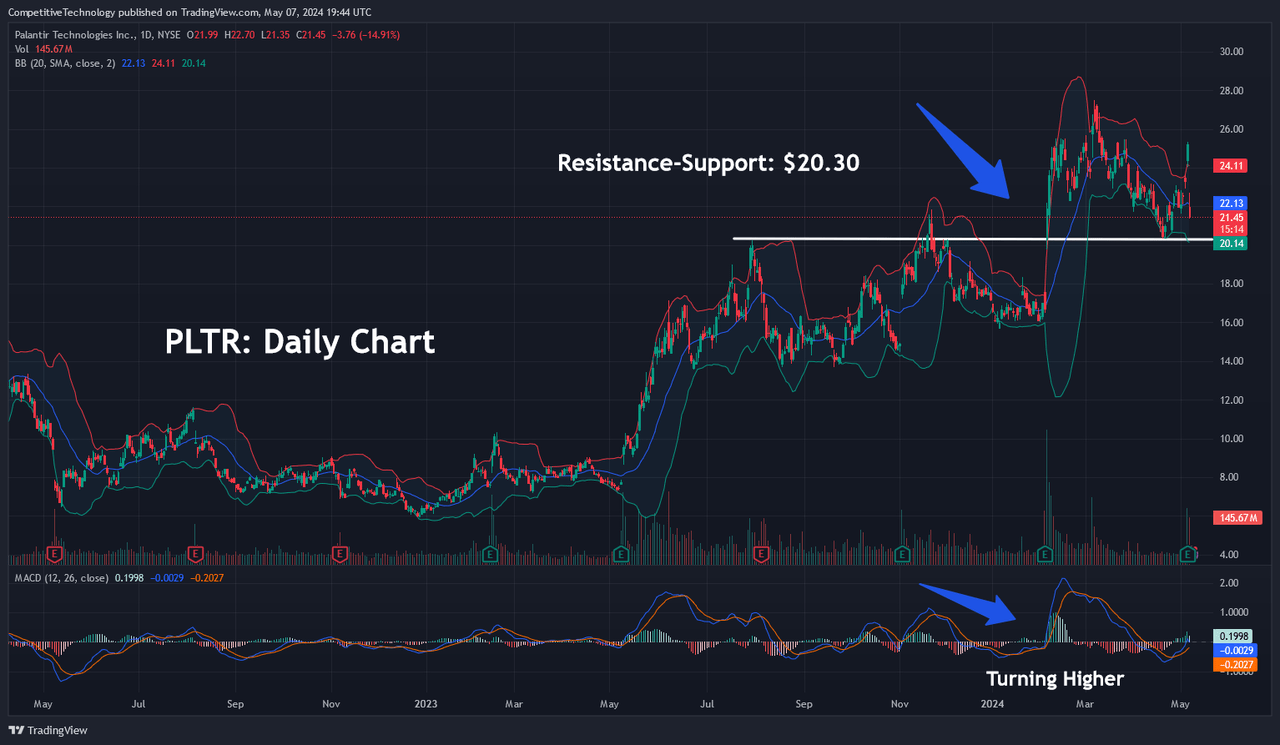Select the Turning Higher text annotation

click(x=1055, y=679)
